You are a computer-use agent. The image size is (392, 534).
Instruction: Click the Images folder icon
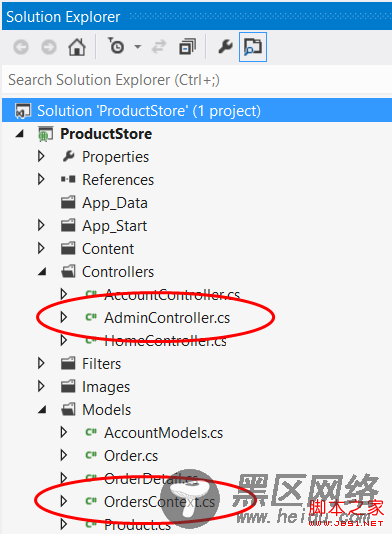pyautogui.click(x=68, y=386)
